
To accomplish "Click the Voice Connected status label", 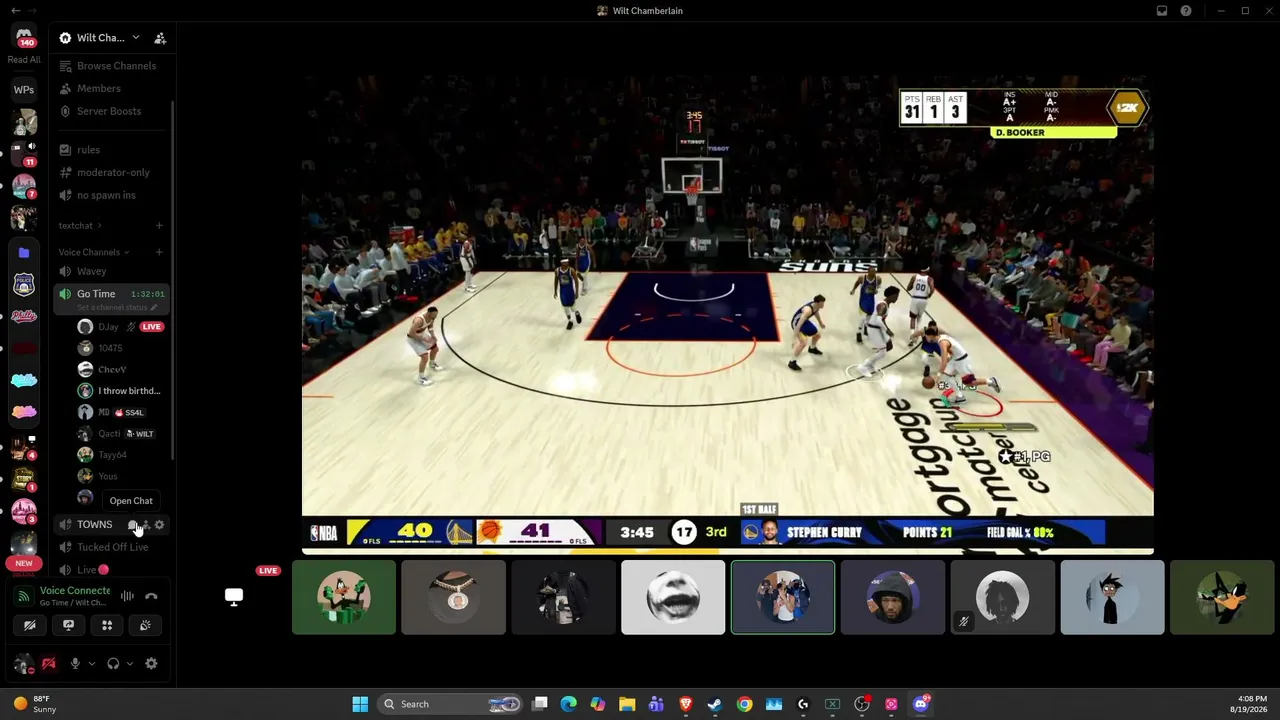I will (x=75, y=591).
